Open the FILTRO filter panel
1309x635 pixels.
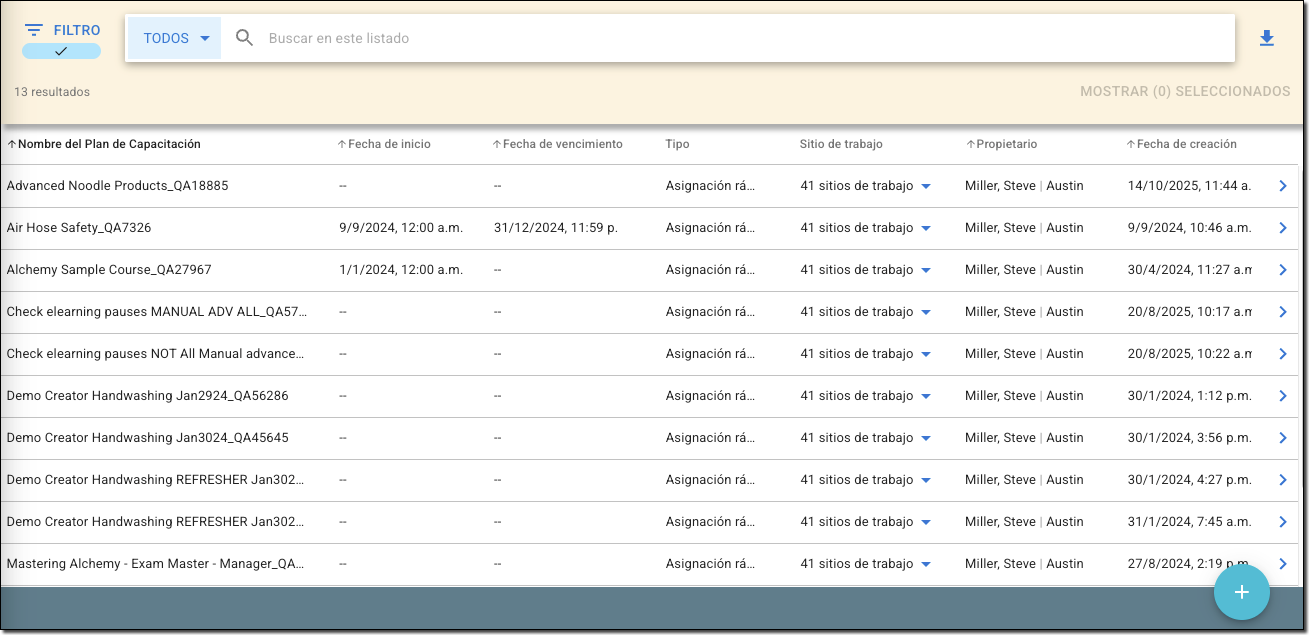tap(62, 30)
